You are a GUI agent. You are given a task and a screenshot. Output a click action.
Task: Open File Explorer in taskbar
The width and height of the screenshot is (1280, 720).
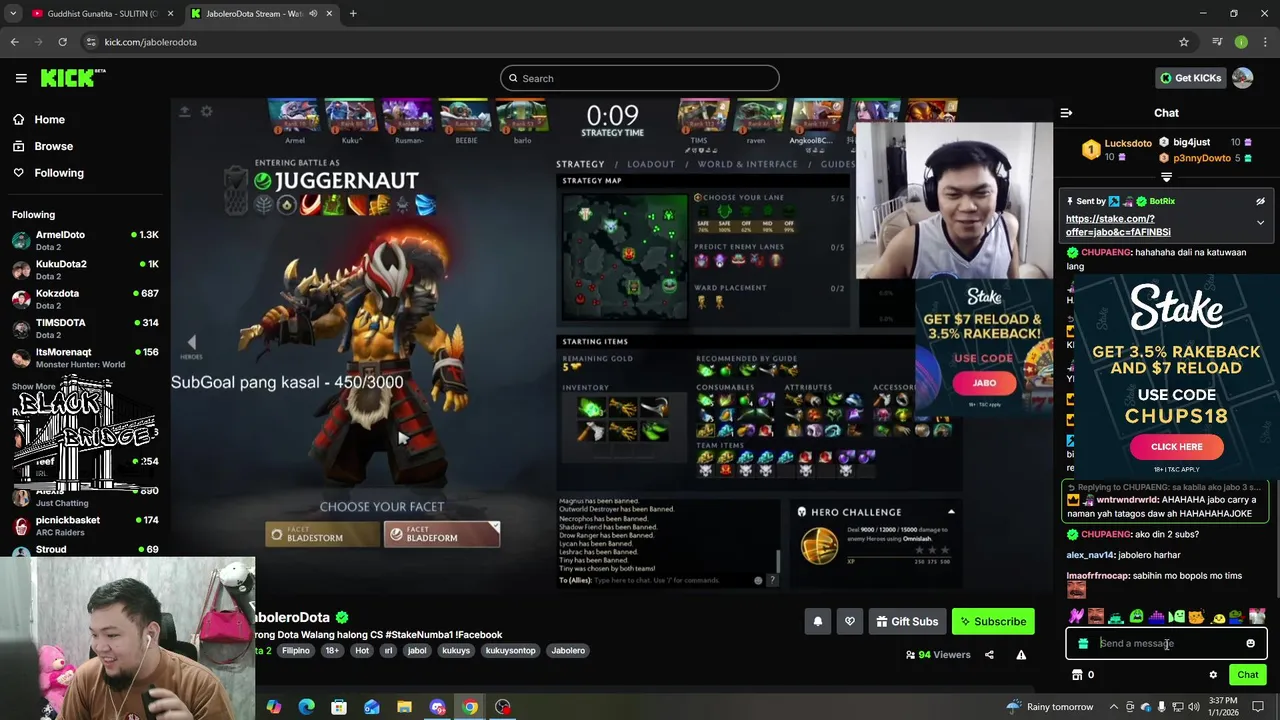click(404, 707)
